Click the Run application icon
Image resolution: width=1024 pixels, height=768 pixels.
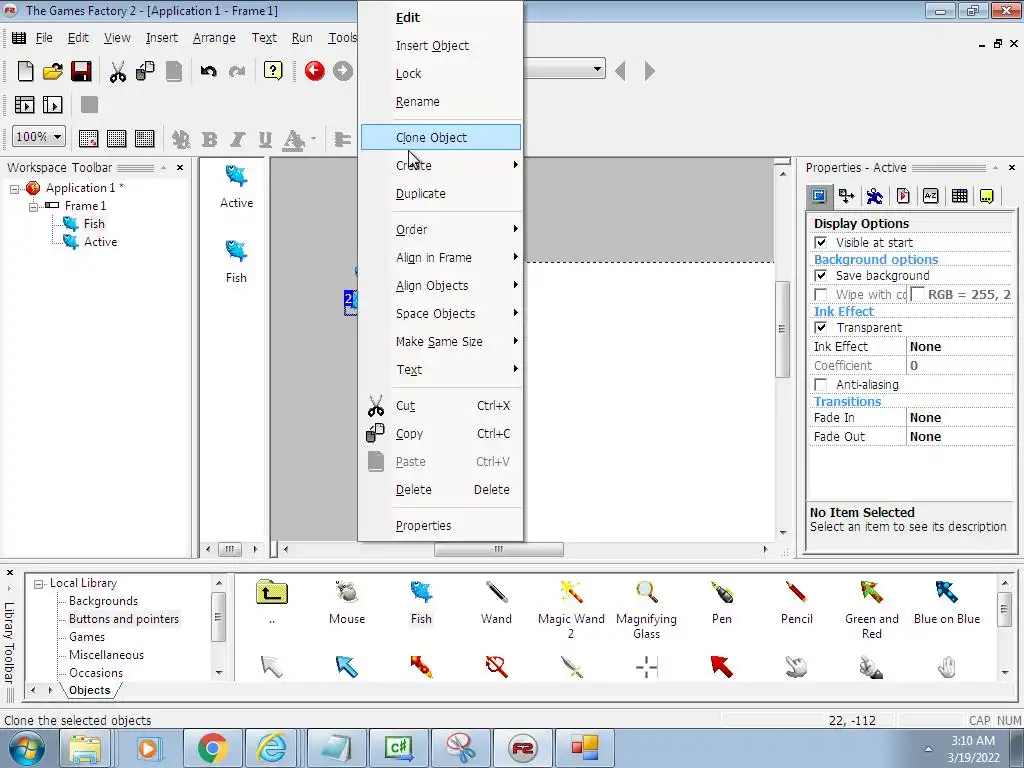pos(24,104)
